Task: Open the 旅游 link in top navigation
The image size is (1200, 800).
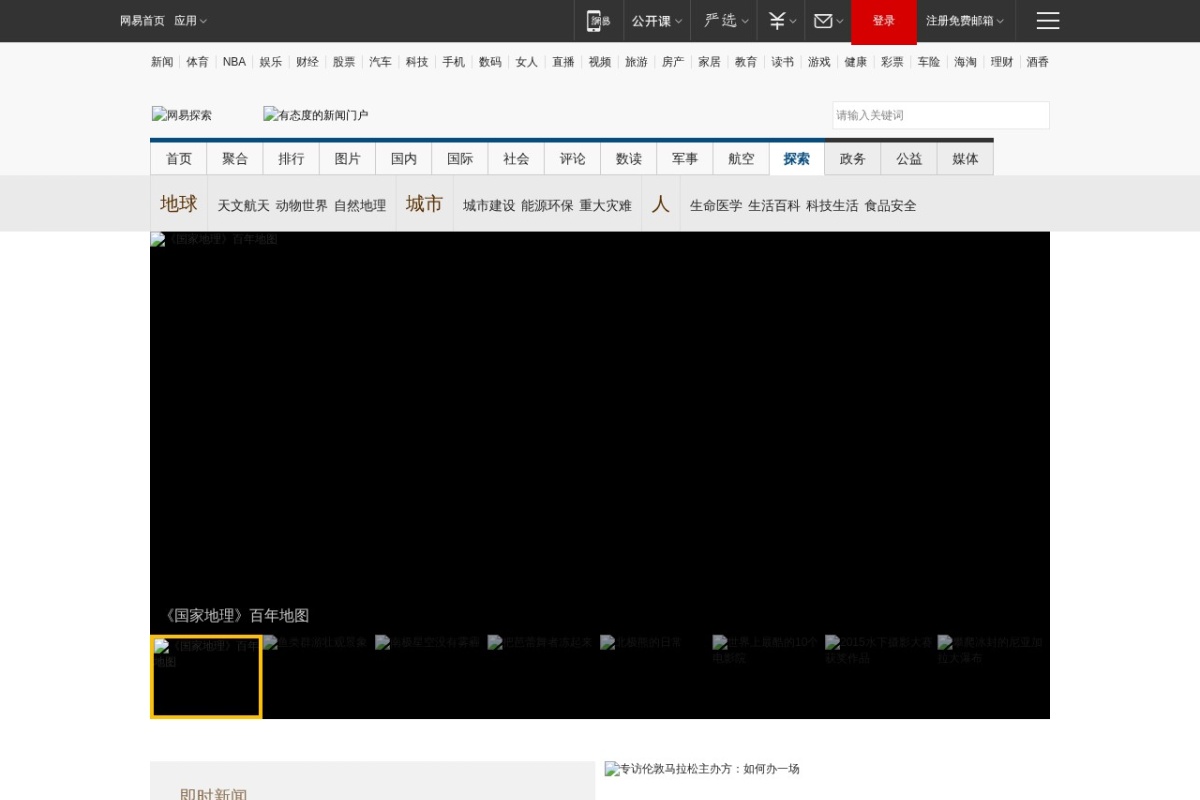Action: coord(636,62)
